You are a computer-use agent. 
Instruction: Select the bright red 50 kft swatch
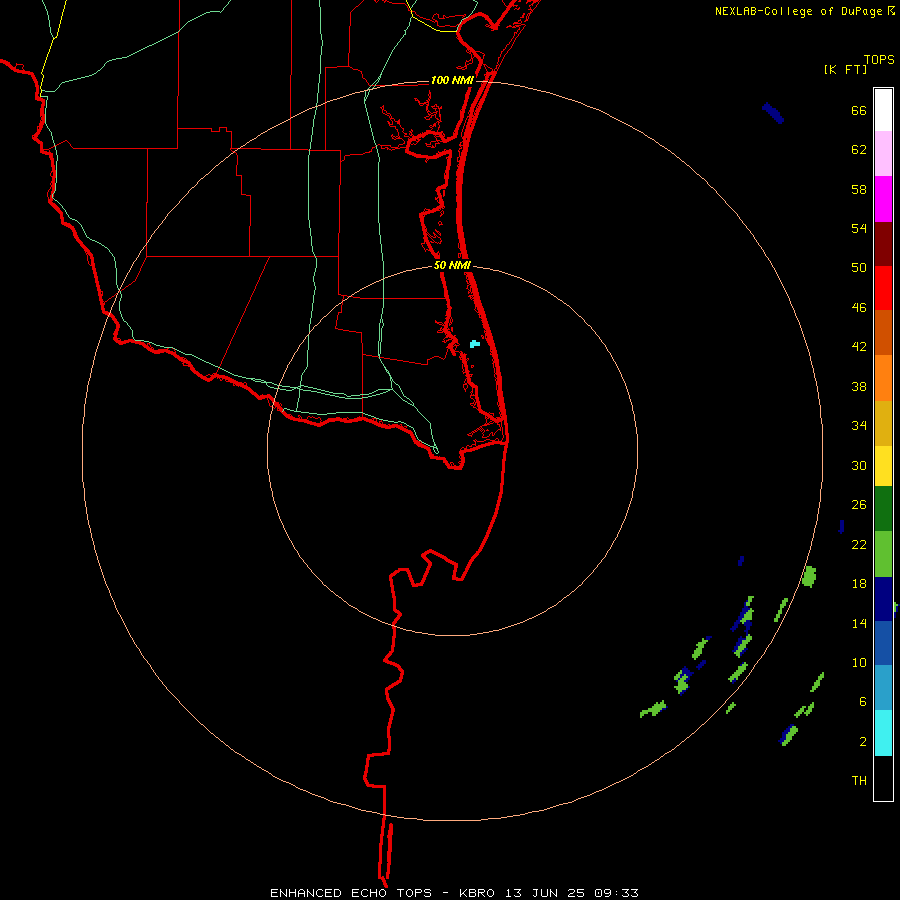883,288
